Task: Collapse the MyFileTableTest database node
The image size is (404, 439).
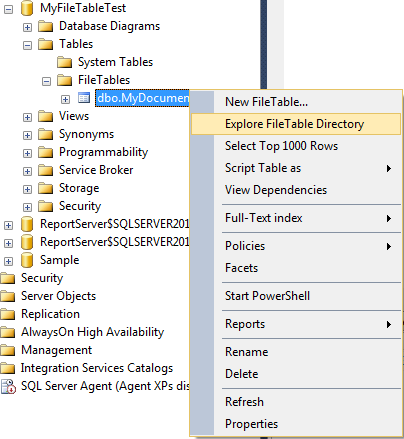Action: coord(8,9)
